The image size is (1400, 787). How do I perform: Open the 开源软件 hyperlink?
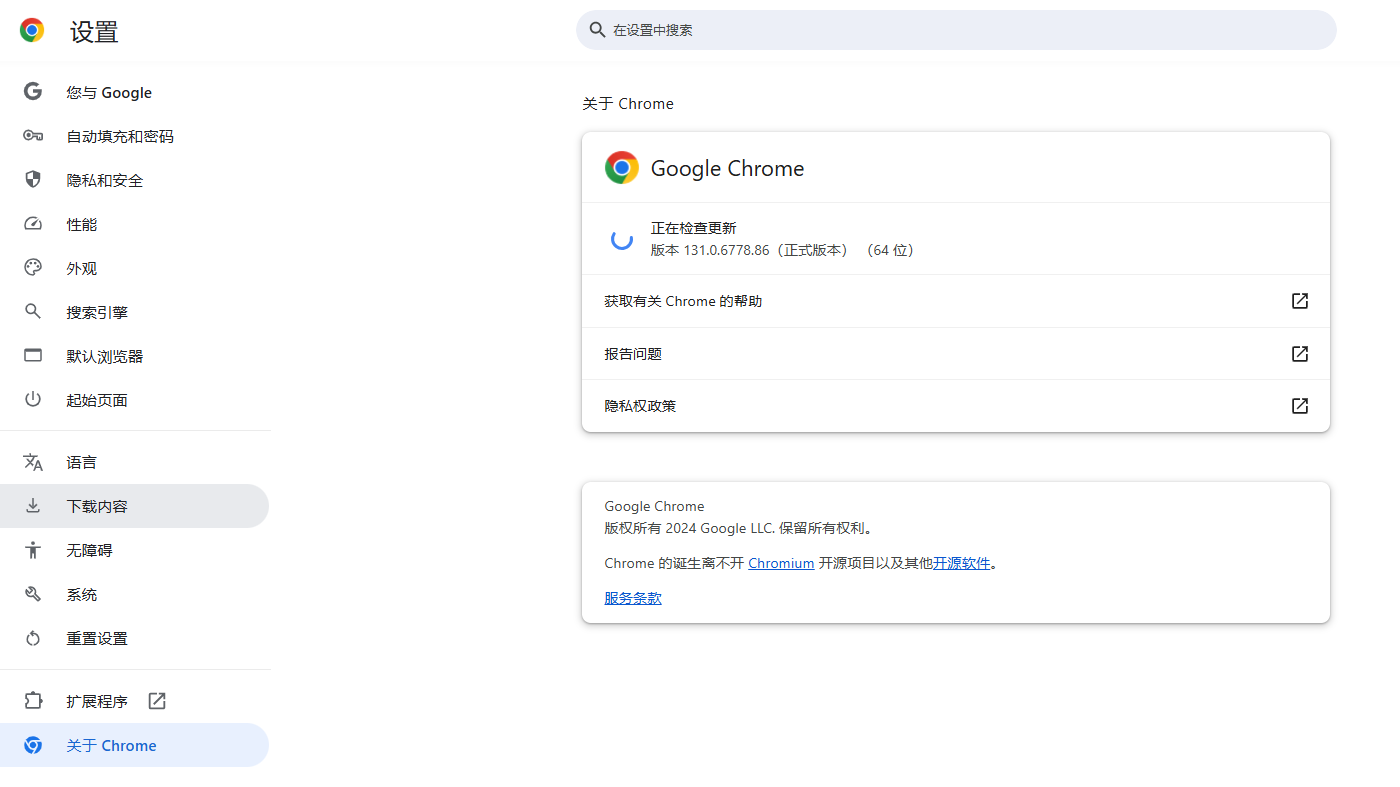click(x=961, y=563)
